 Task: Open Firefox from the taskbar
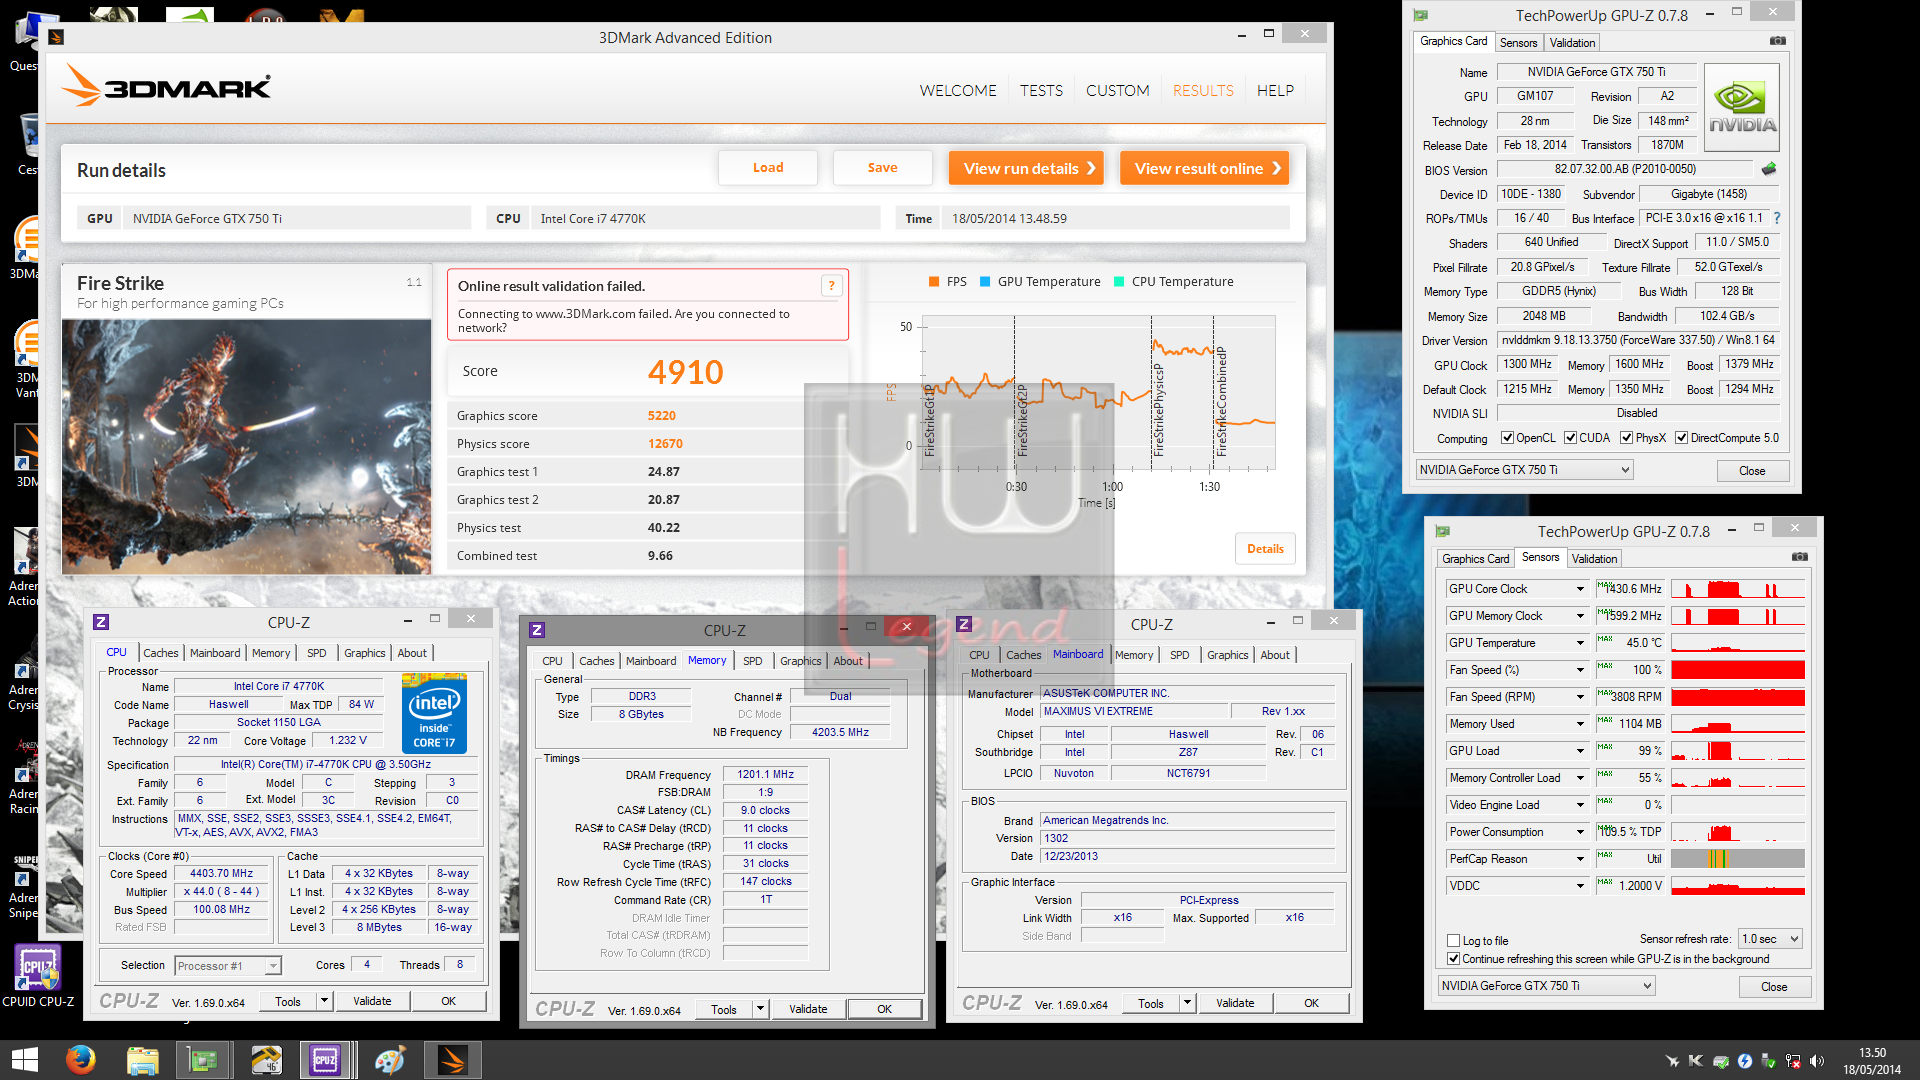tap(80, 1059)
